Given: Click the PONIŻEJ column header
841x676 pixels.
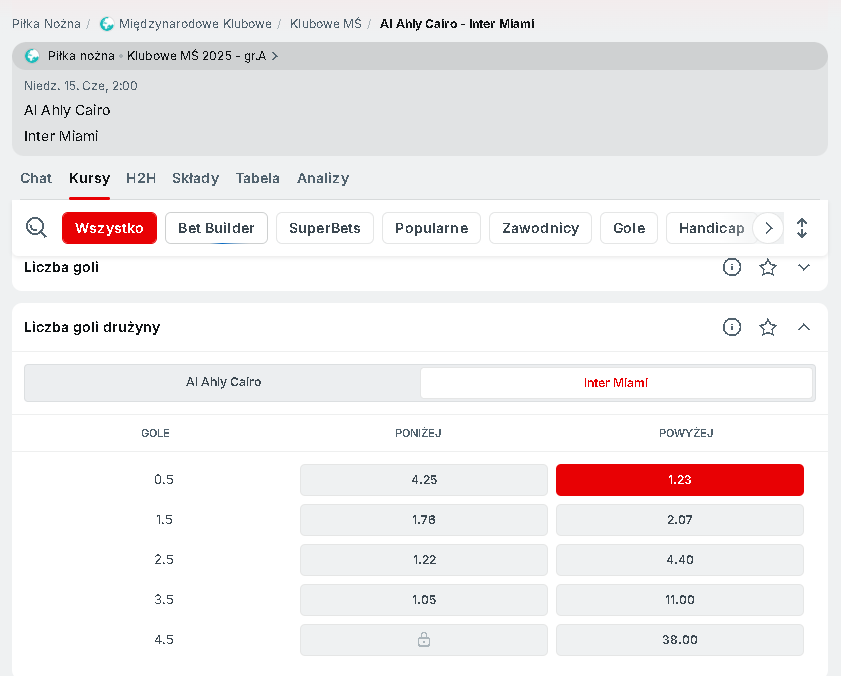Looking at the screenshot, I should pos(418,433).
